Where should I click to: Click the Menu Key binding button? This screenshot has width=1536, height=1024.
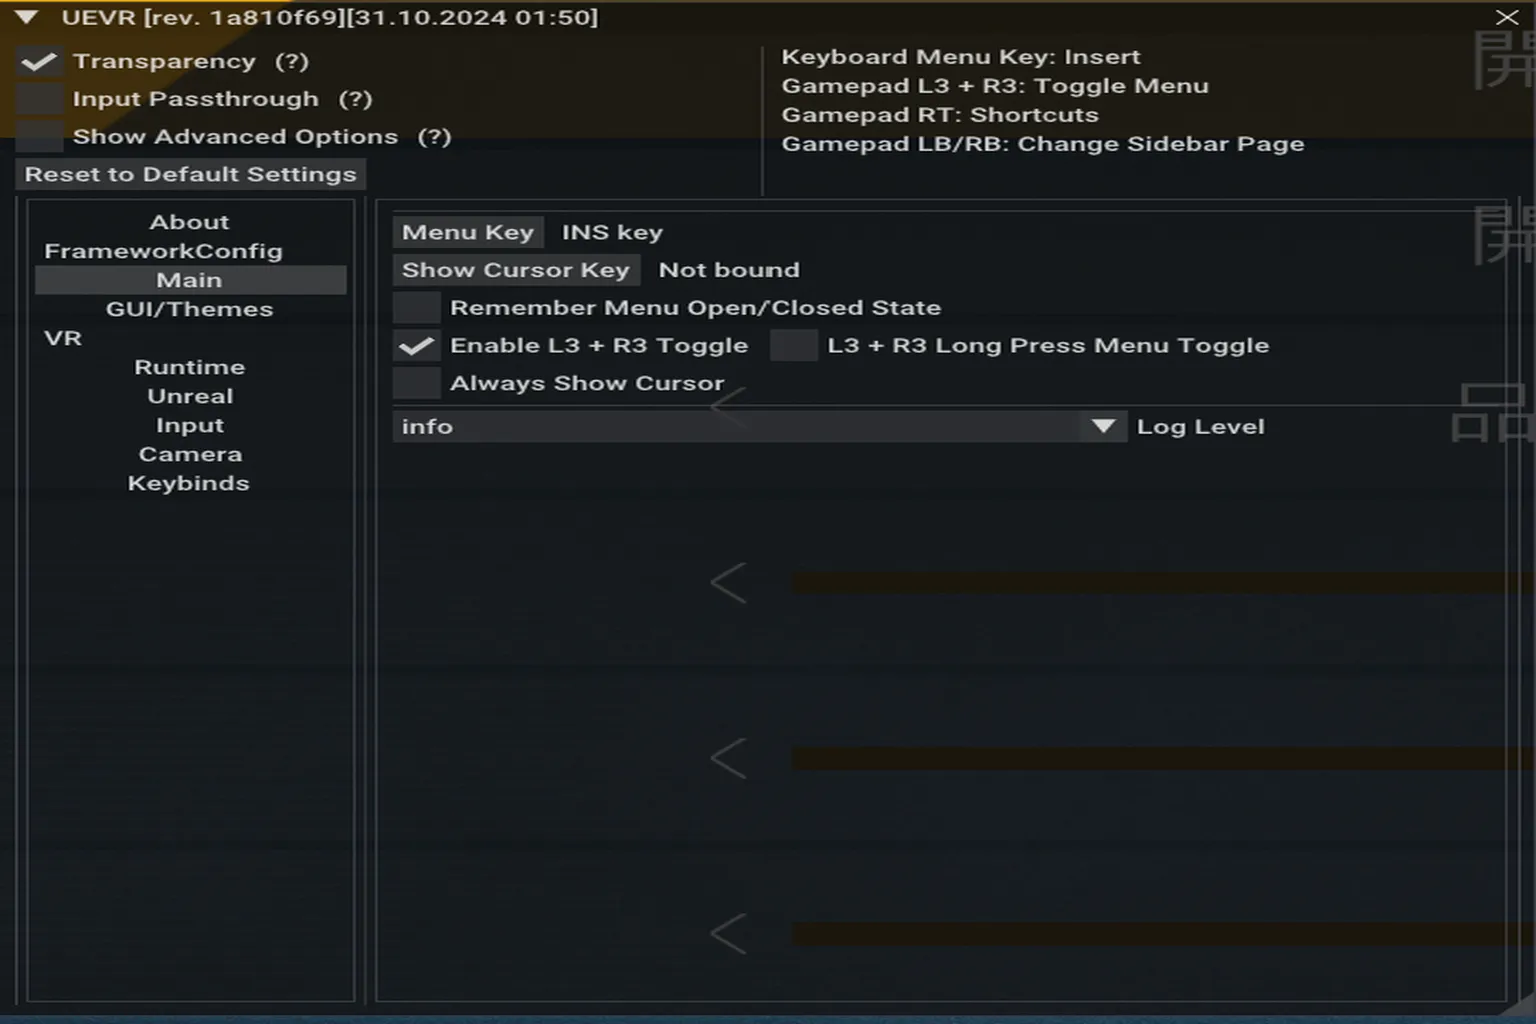click(468, 232)
